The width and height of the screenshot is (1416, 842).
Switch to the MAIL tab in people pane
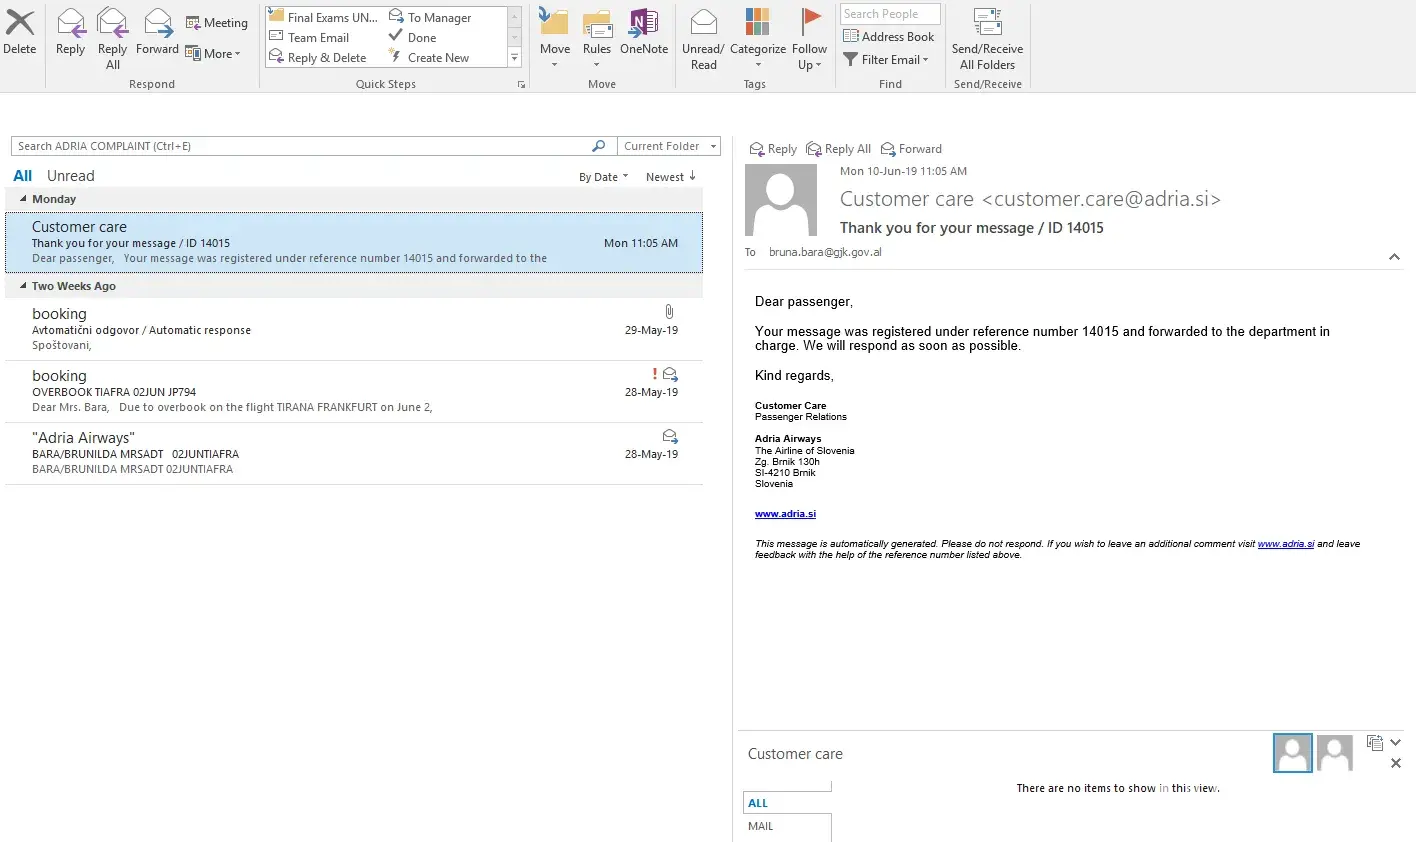click(x=761, y=826)
